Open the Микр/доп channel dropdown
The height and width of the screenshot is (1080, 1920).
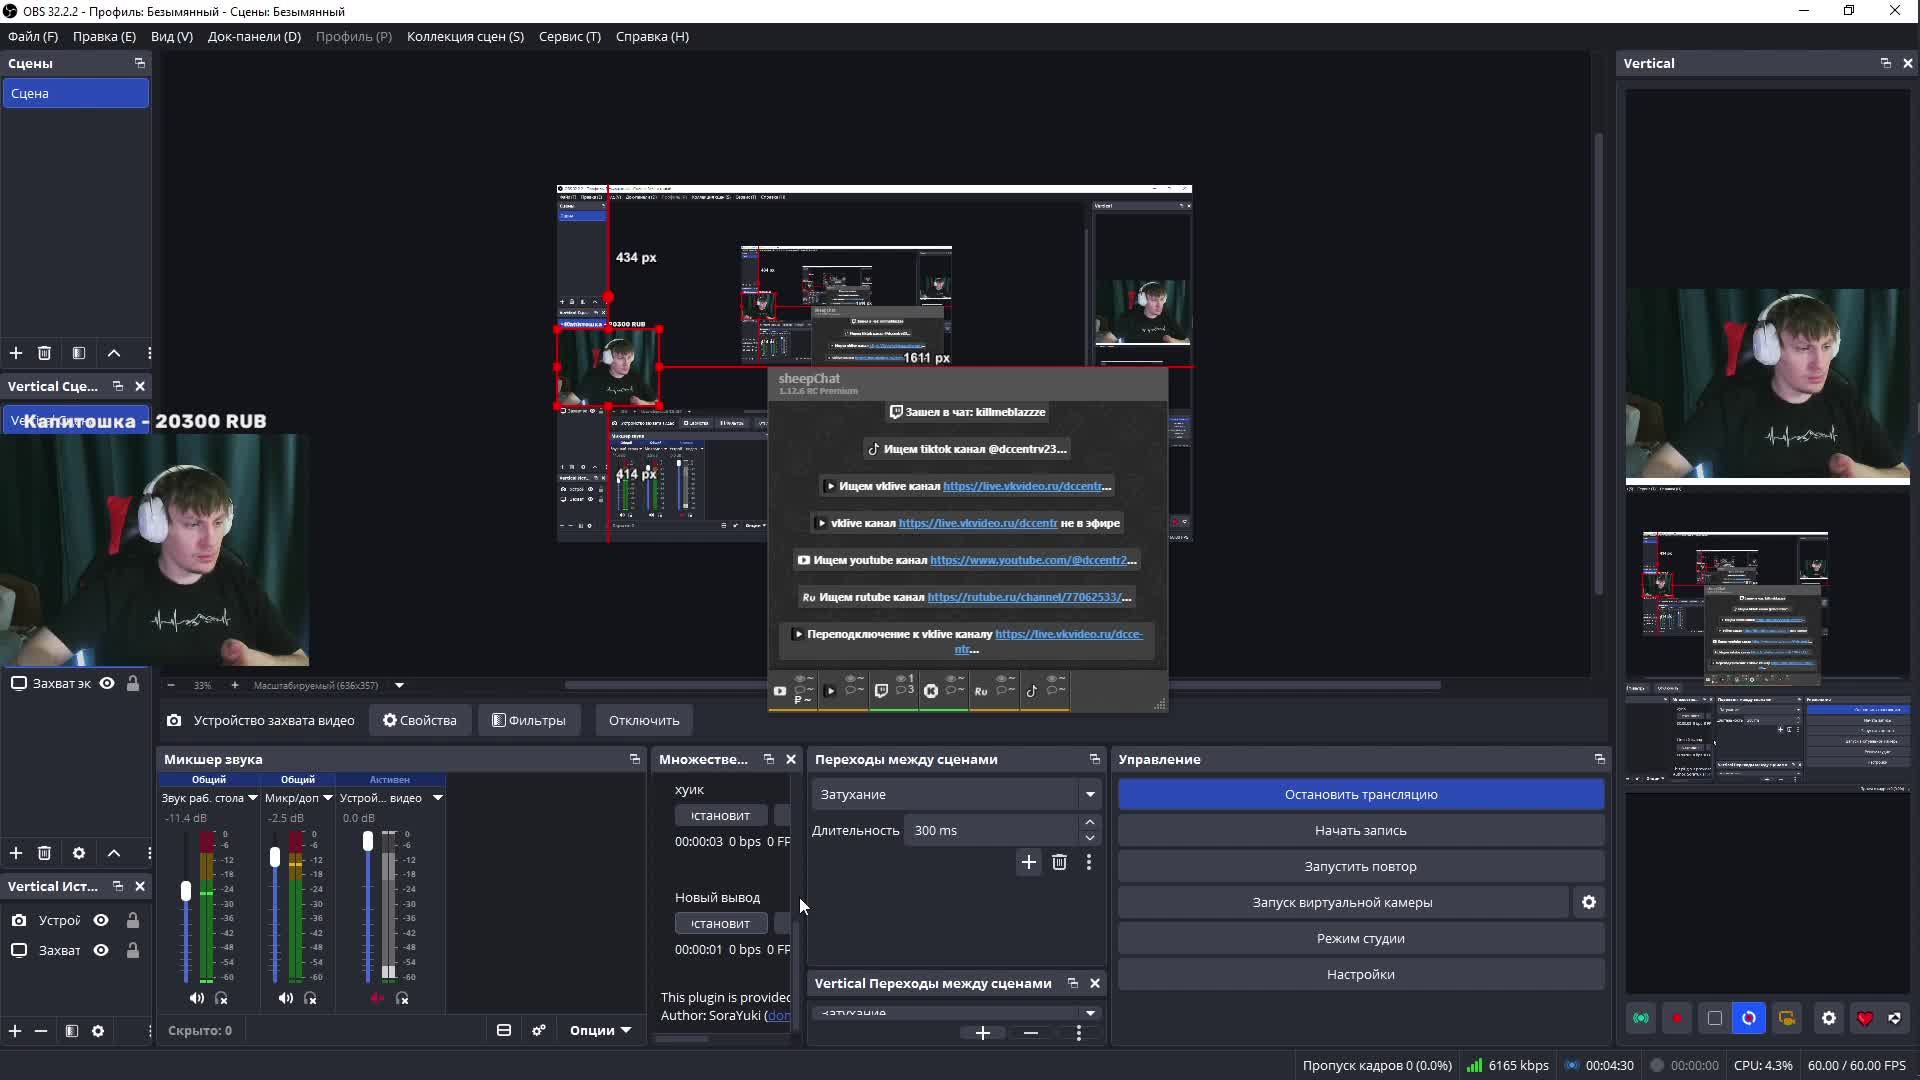(327, 798)
